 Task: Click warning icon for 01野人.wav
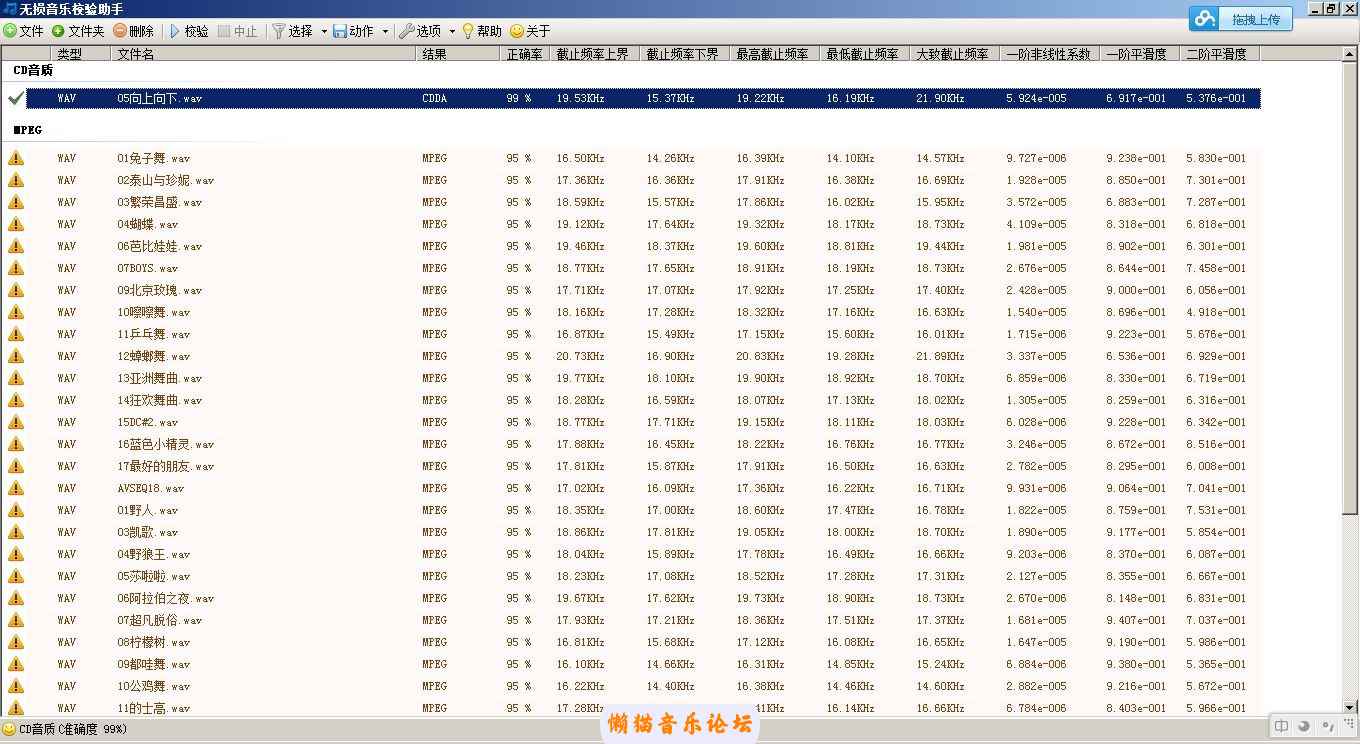click(15, 510)
